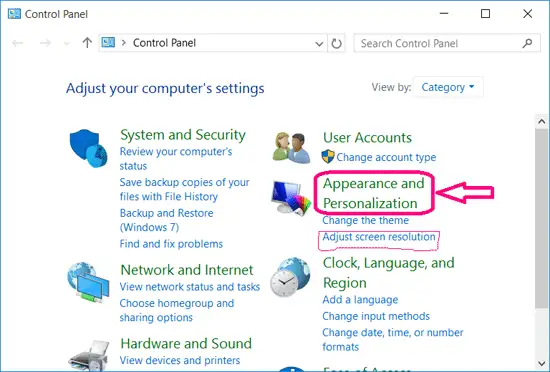
Task: Open Hardware and Sound category
Action: tap(186, 343)
